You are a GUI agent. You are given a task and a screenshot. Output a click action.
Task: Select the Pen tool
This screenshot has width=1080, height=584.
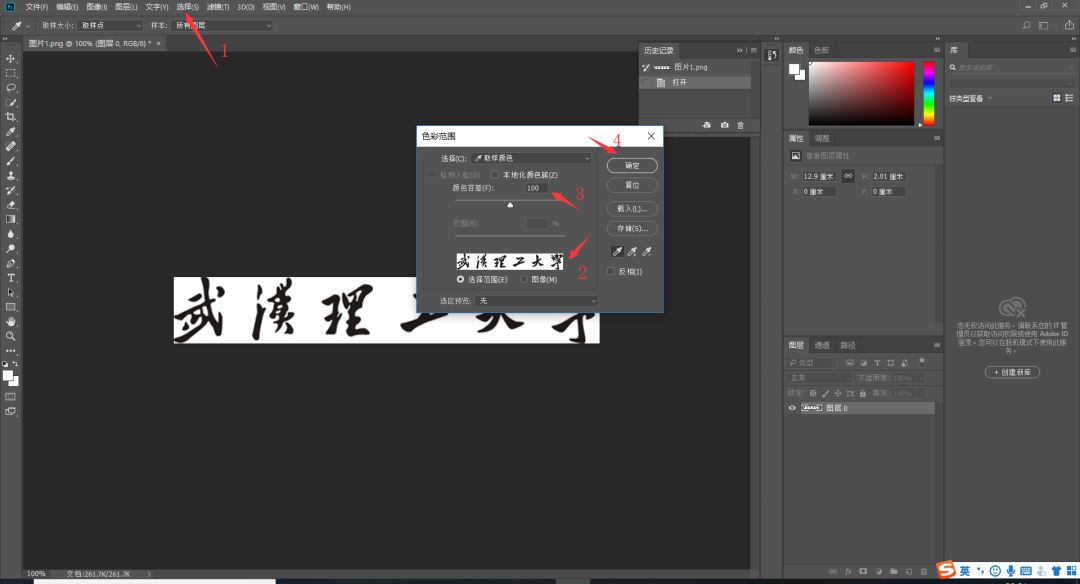pyautogui.click(x=10, y=264)
